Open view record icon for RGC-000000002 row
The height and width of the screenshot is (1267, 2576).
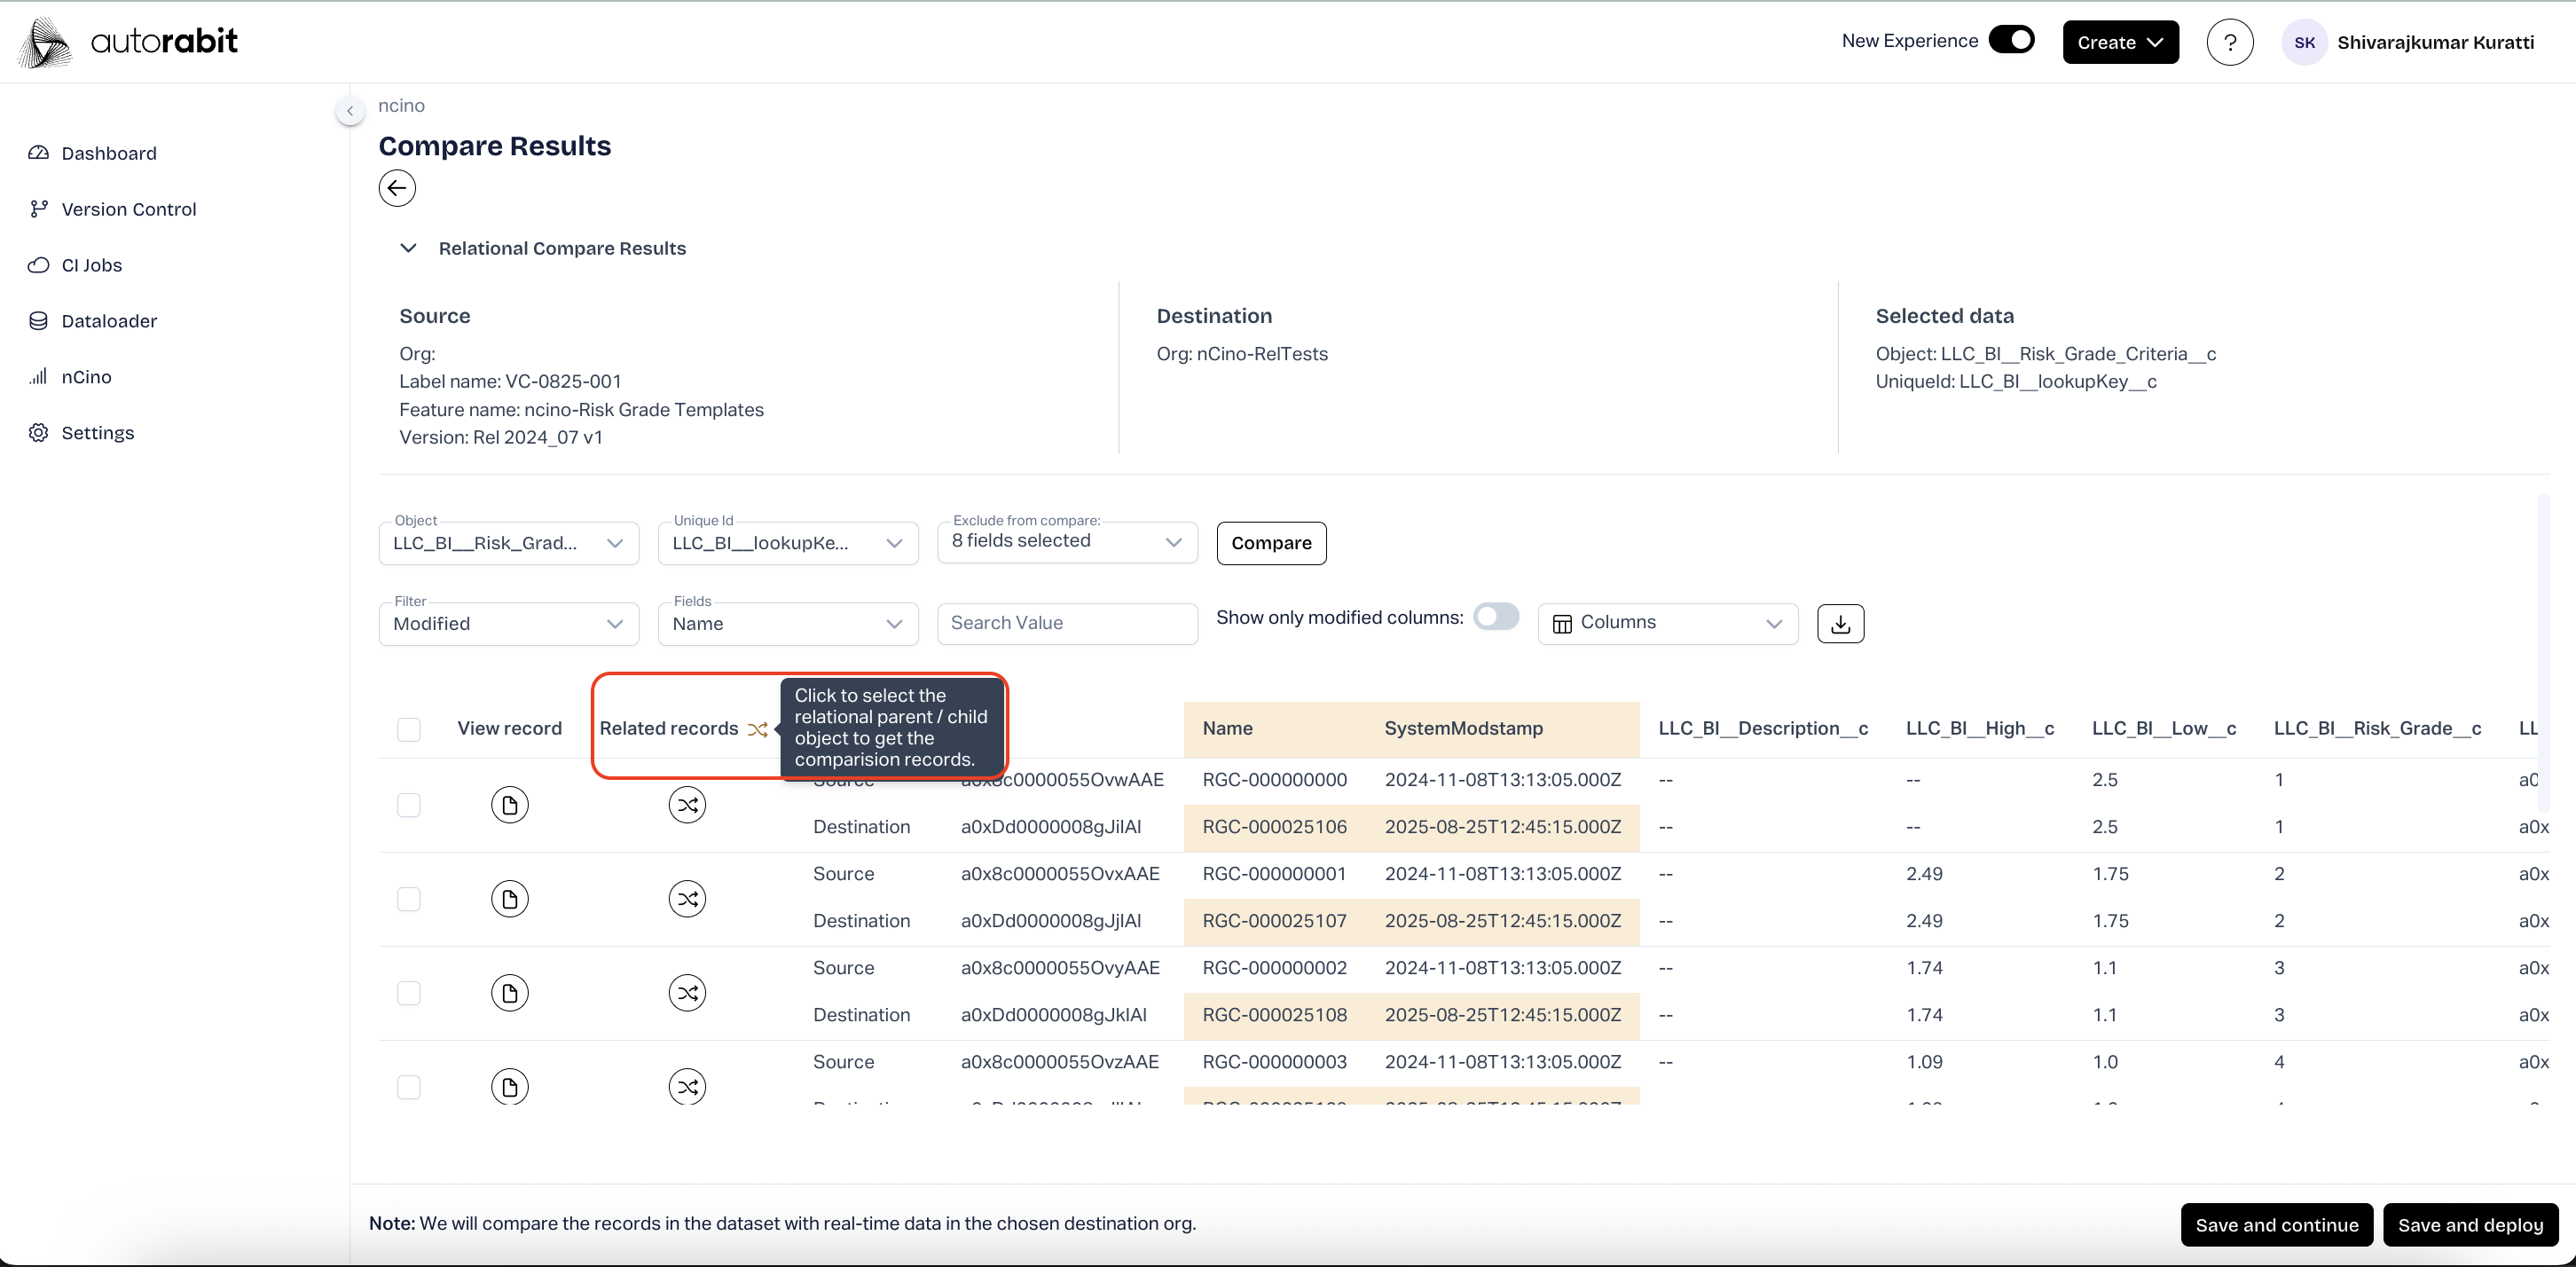[x=509, y=992]
